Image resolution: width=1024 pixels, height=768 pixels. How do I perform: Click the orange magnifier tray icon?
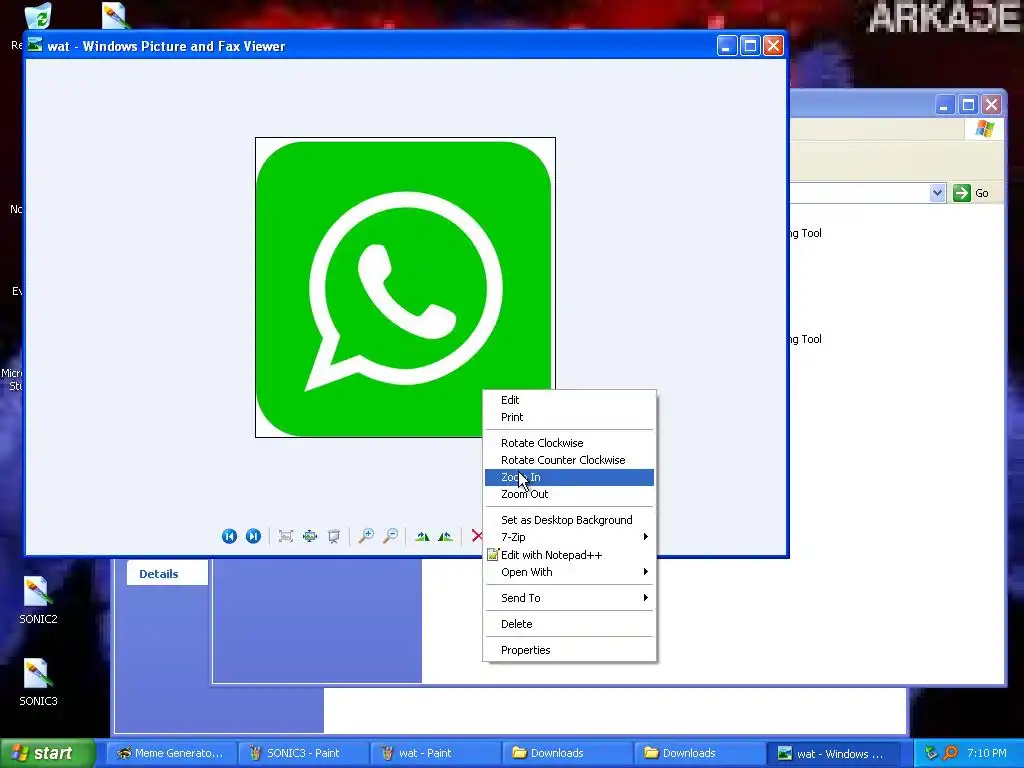click(x=950, y=753)
